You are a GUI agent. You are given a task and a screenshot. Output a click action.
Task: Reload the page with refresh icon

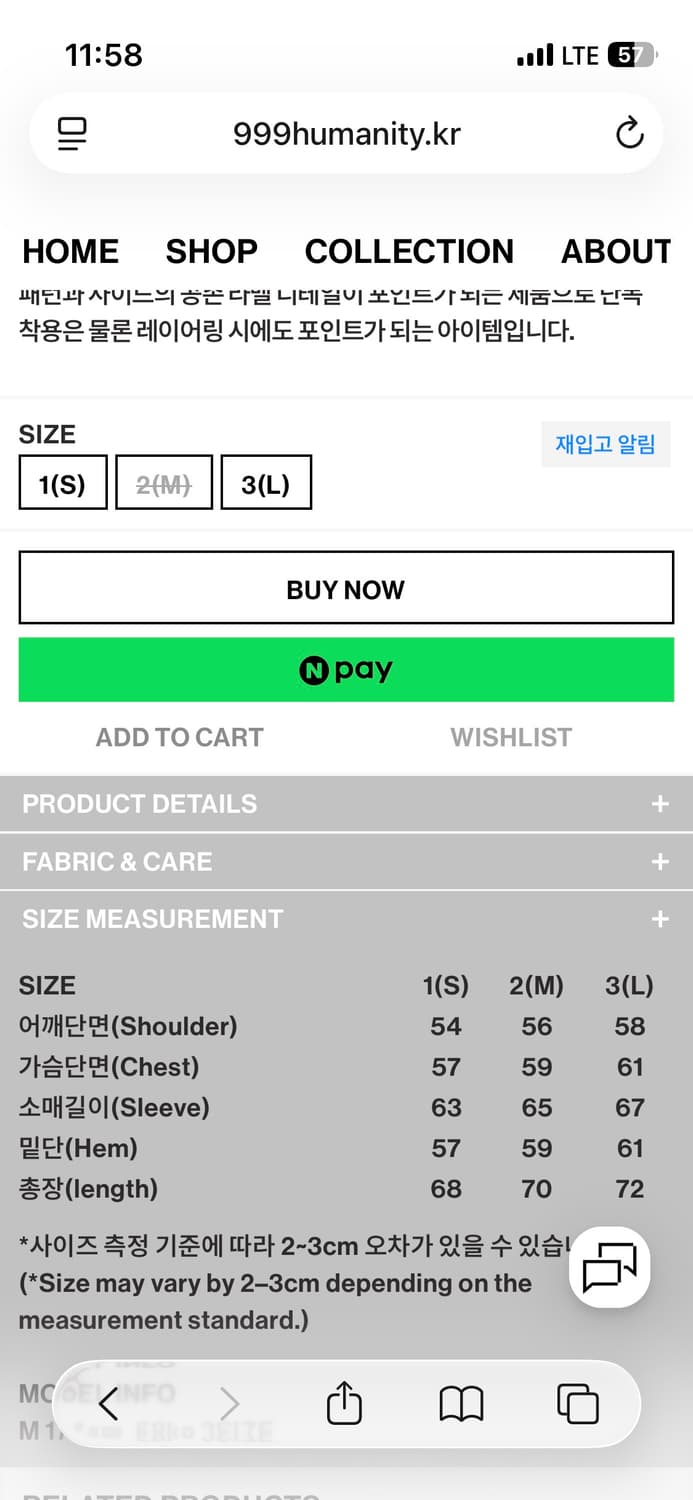point(629,134)
